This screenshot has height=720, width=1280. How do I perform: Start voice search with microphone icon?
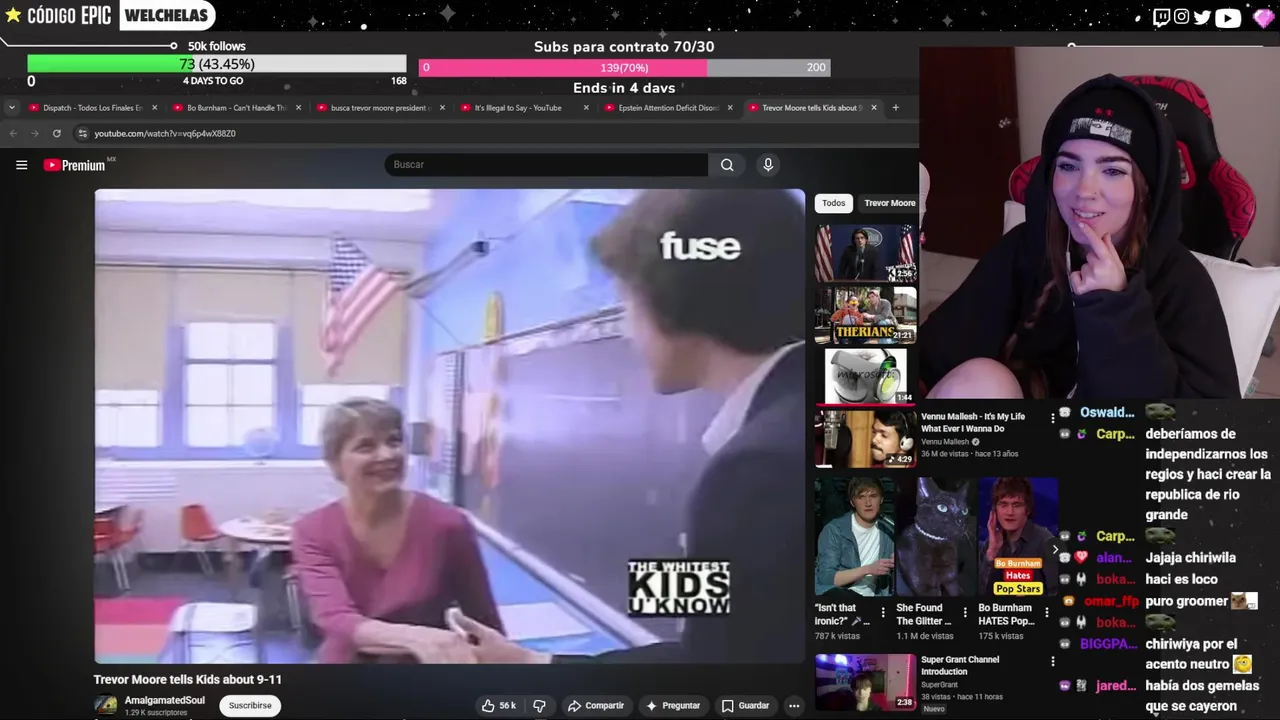click(768, 165)
